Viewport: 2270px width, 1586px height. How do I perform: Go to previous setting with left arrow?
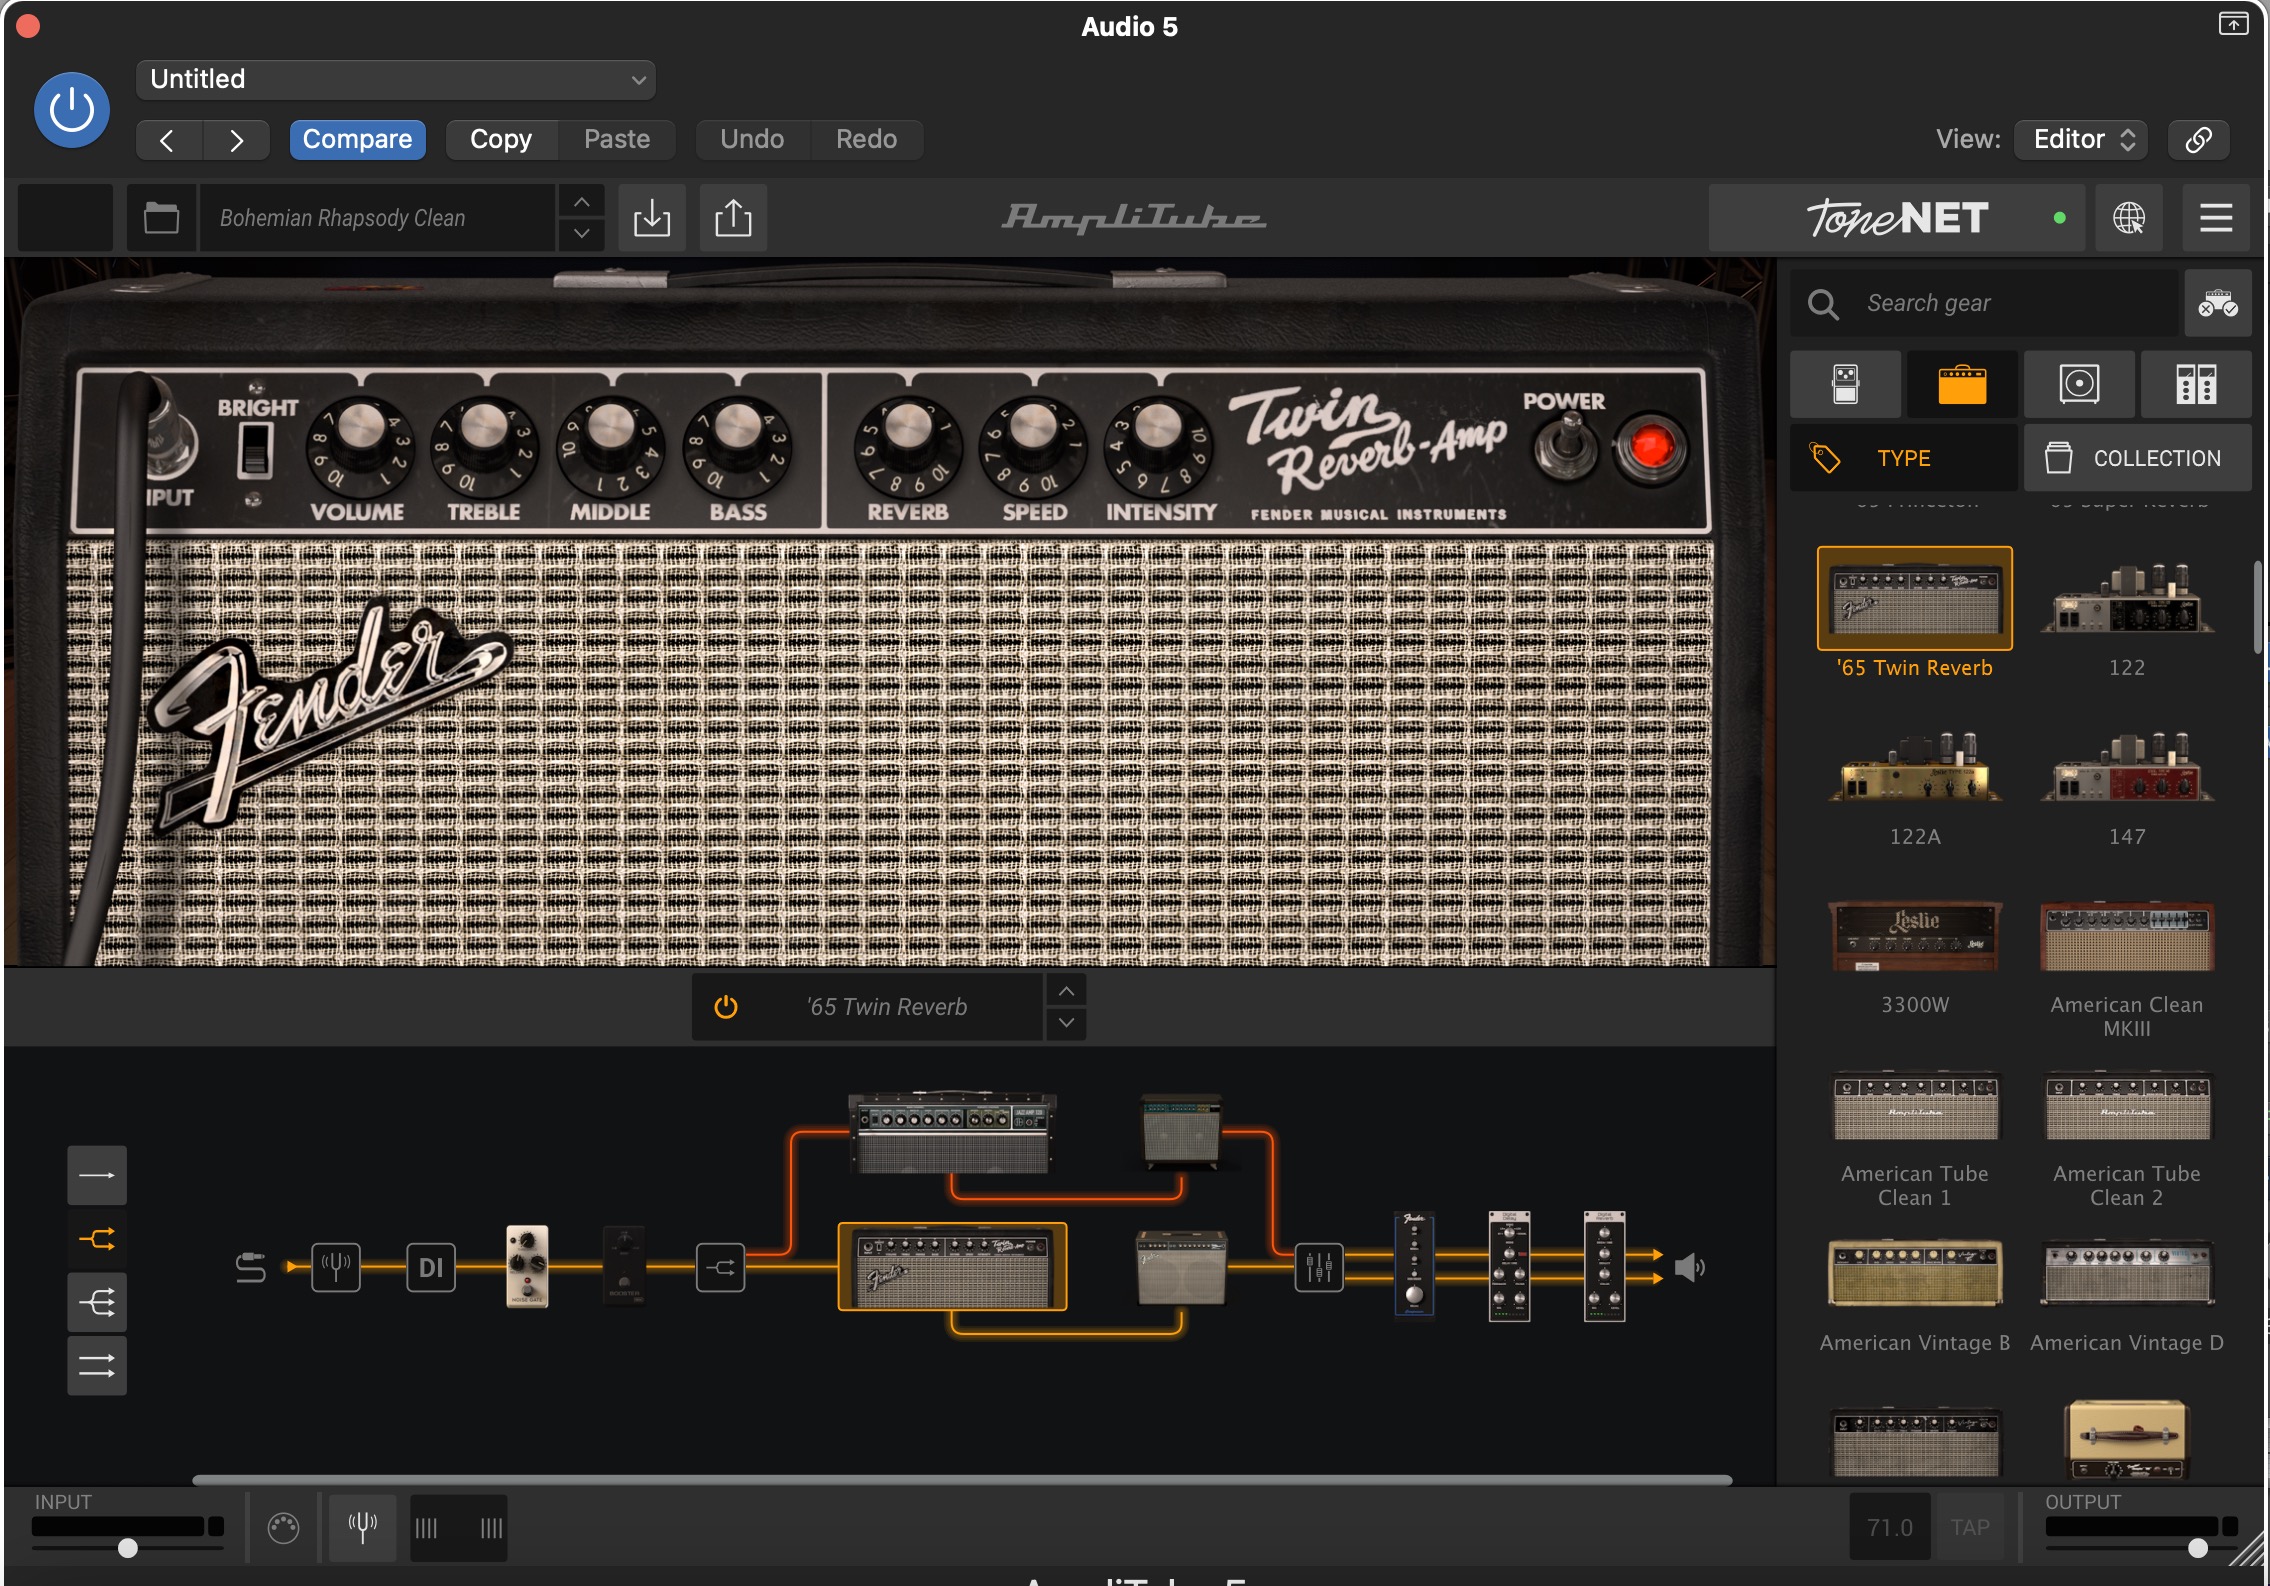click(x=168, y=140)
